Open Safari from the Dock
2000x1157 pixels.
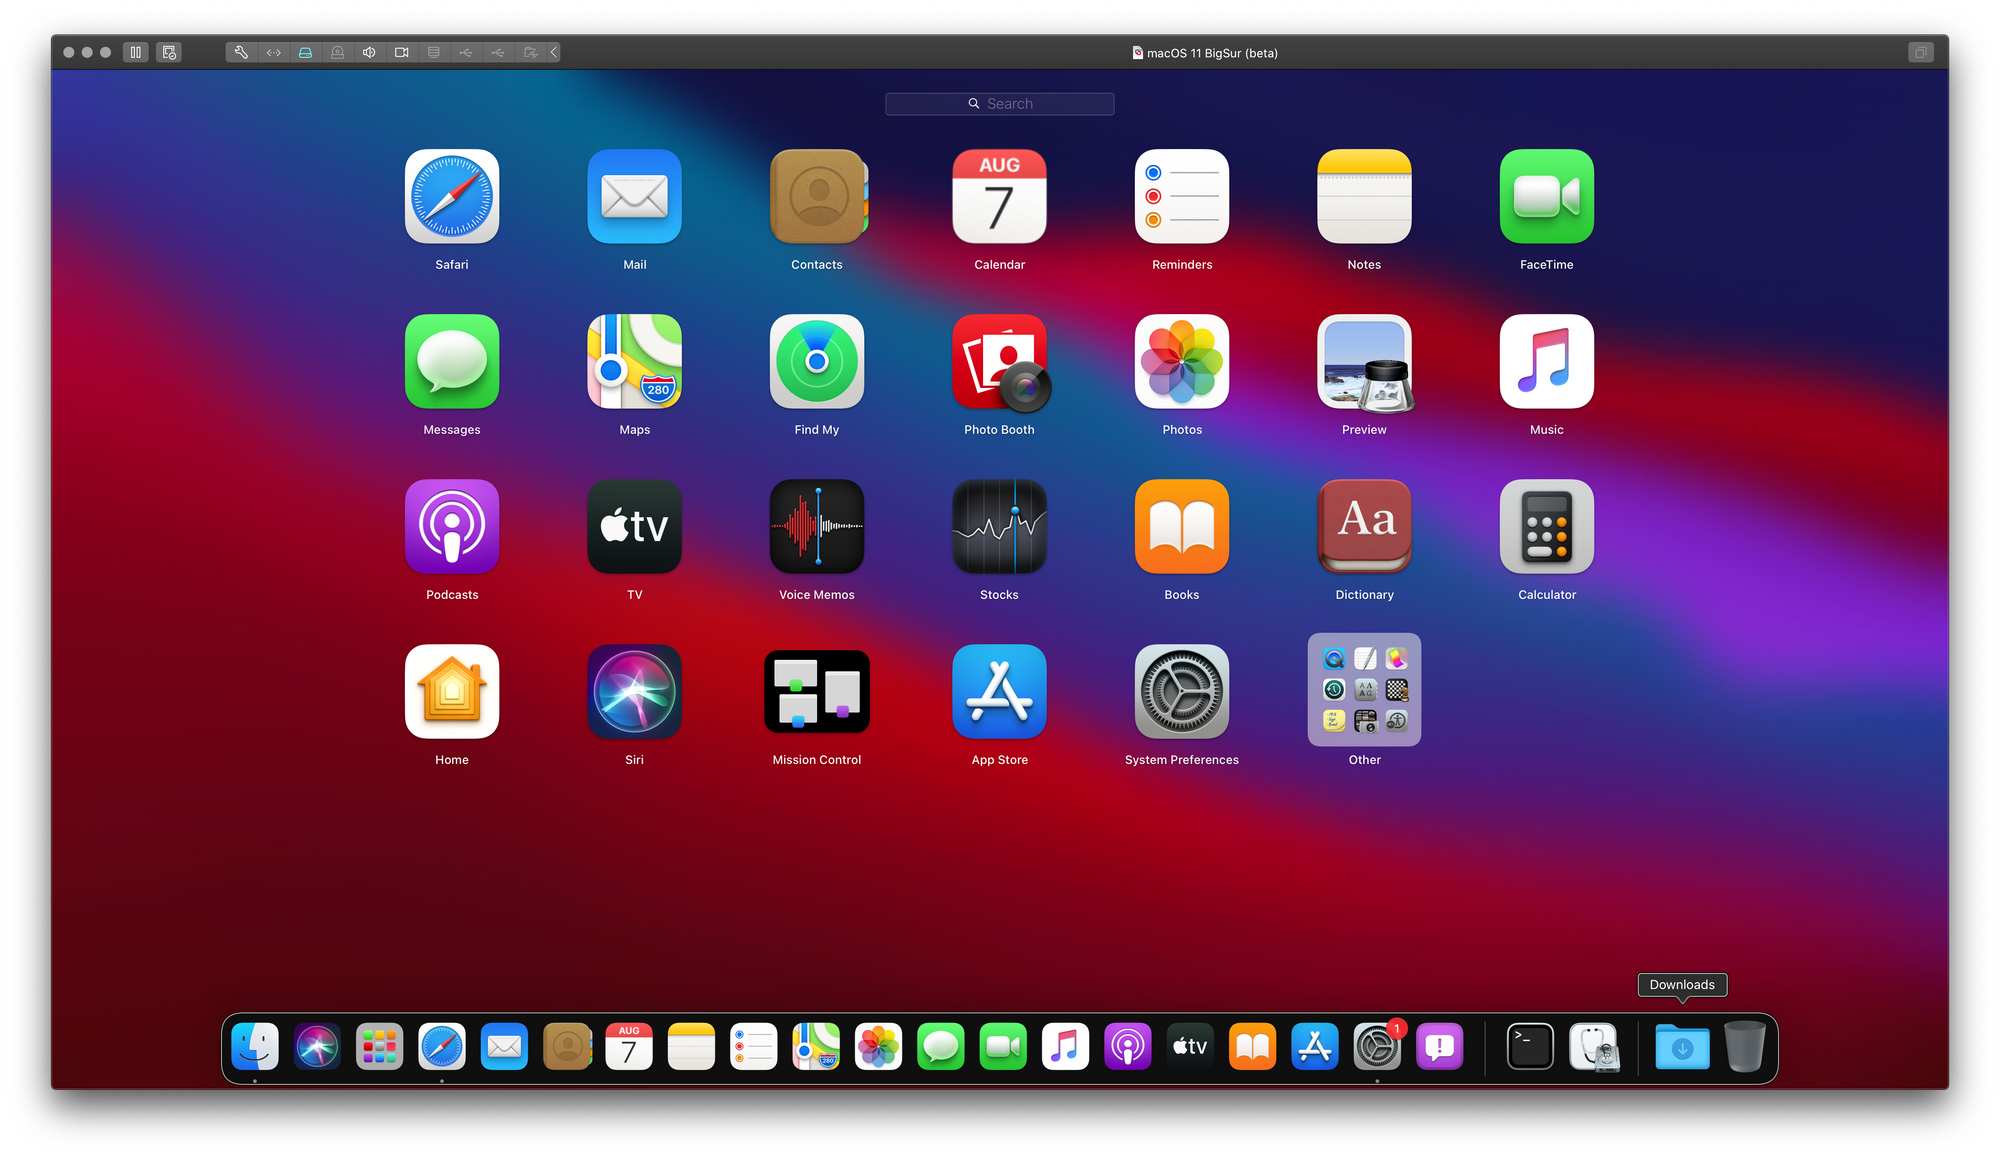pyautogui.click(x=442, y=1047)
